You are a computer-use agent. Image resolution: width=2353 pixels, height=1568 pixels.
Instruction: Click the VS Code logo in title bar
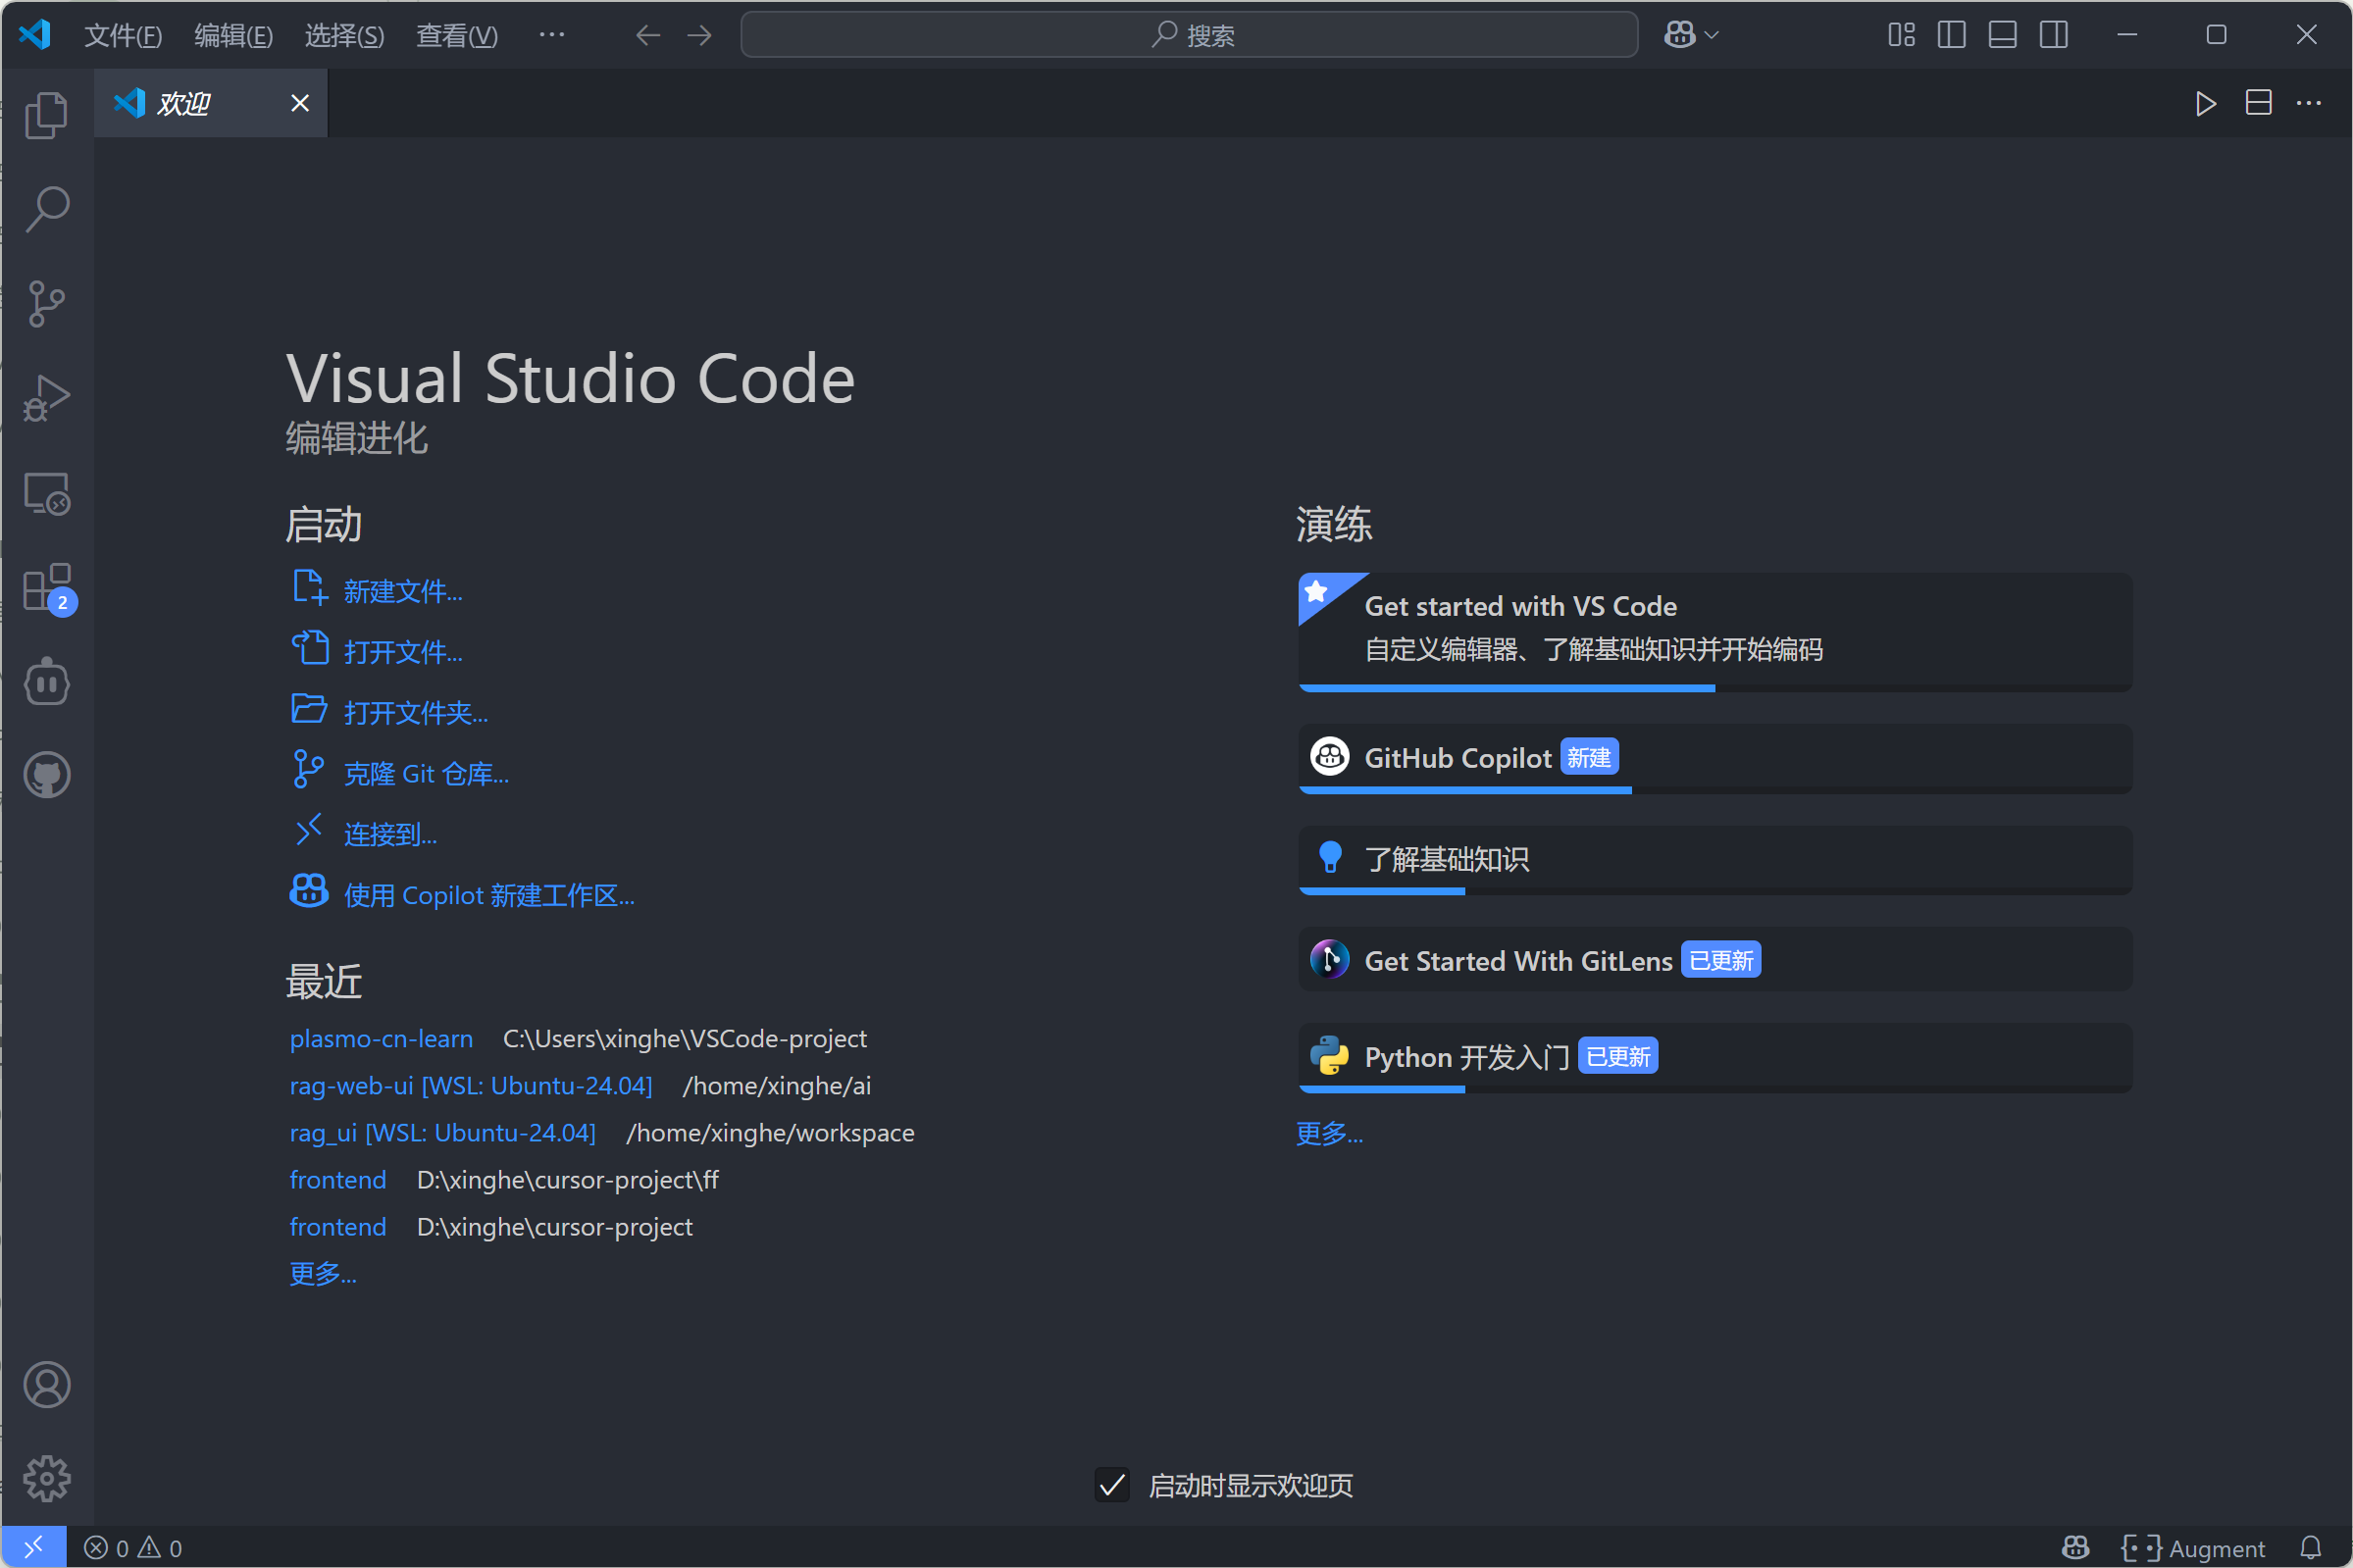point(35,35)
